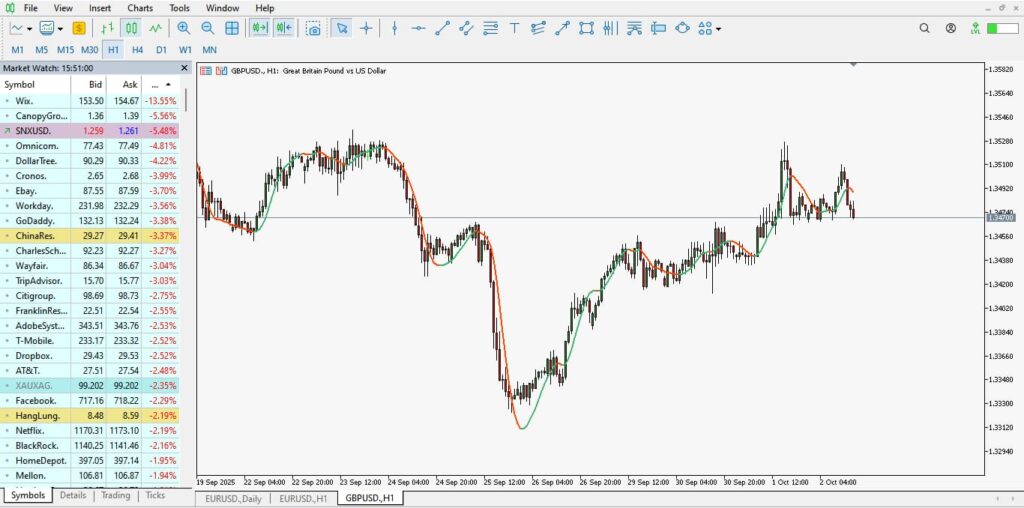The image size is (1024, 508).
Task: Switch chart to line chart mode
Action: [156, 28]
